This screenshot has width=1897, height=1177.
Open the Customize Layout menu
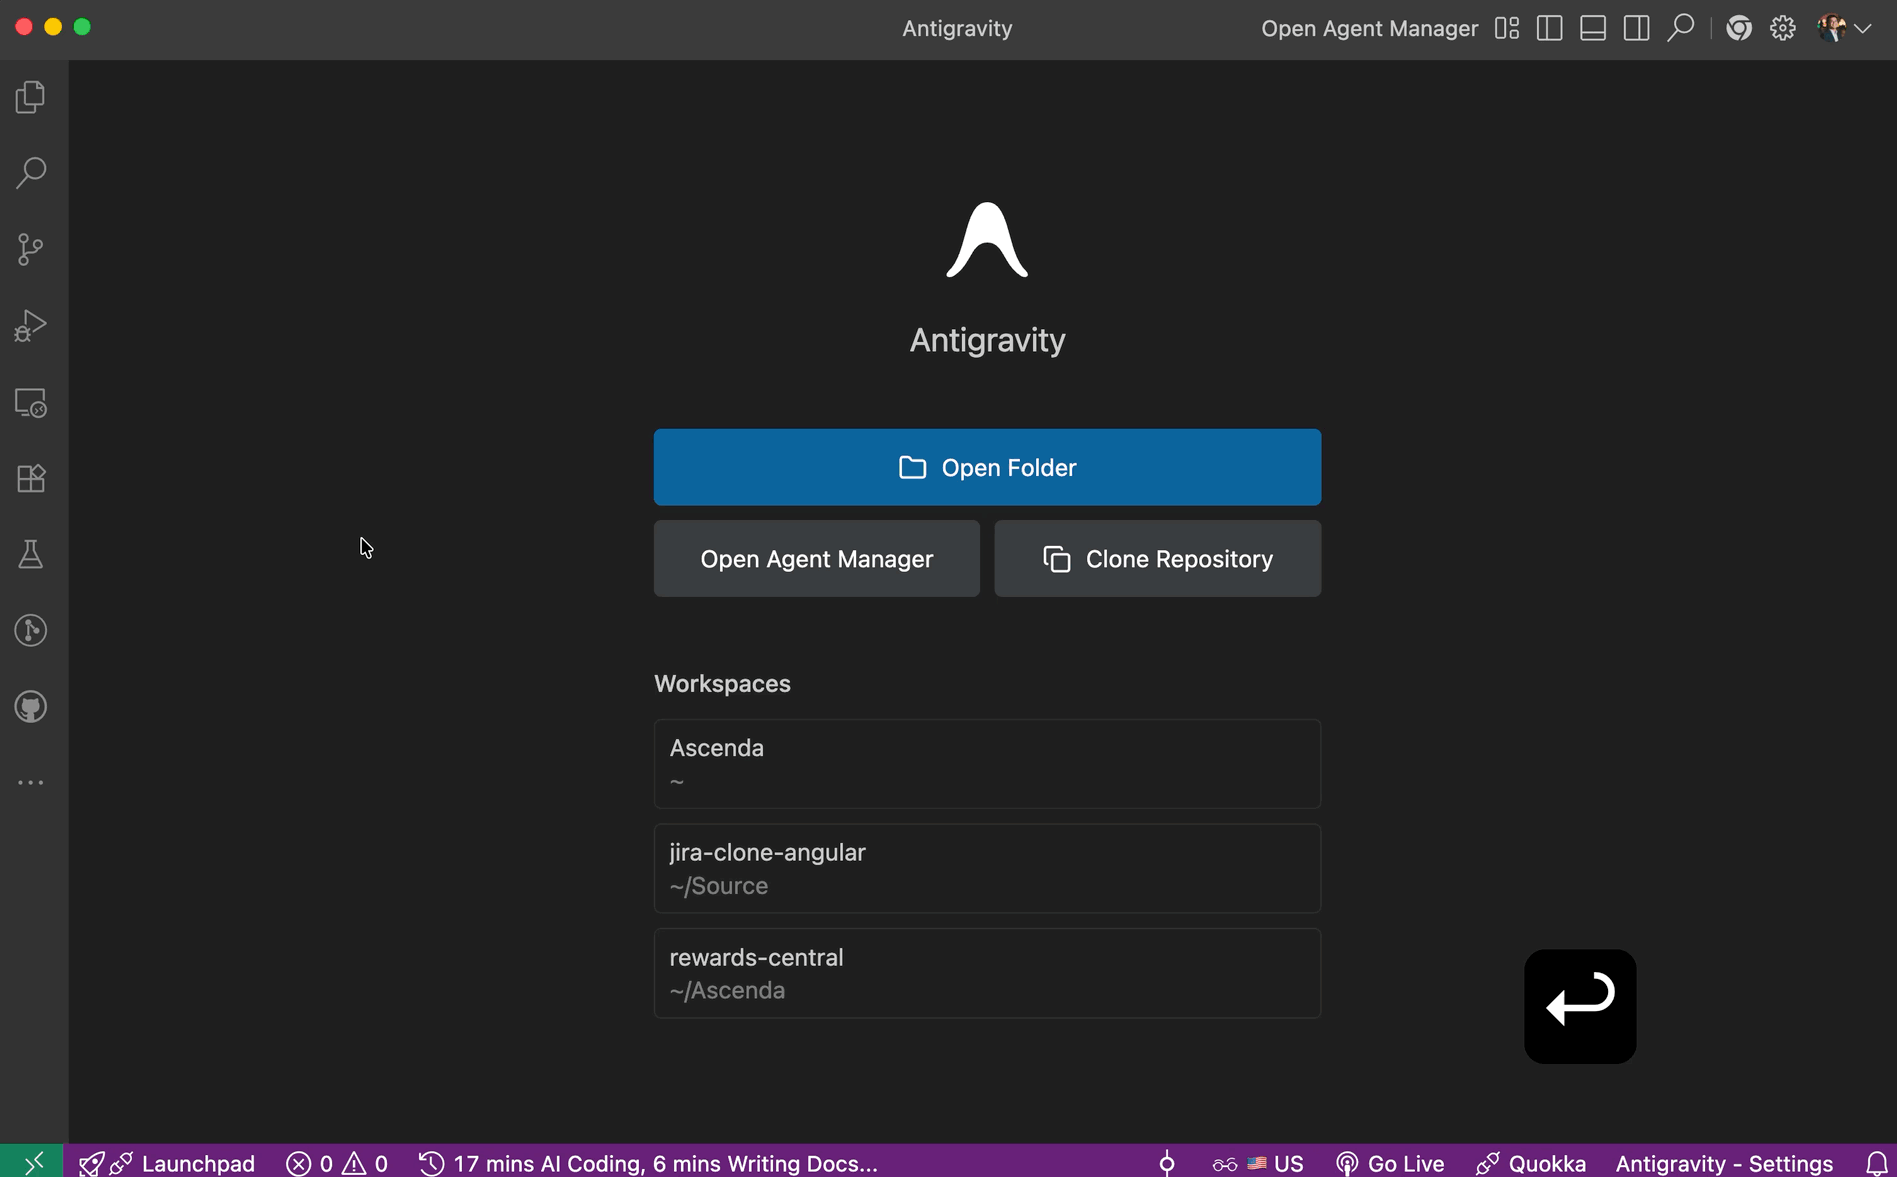click(1506, 28)
